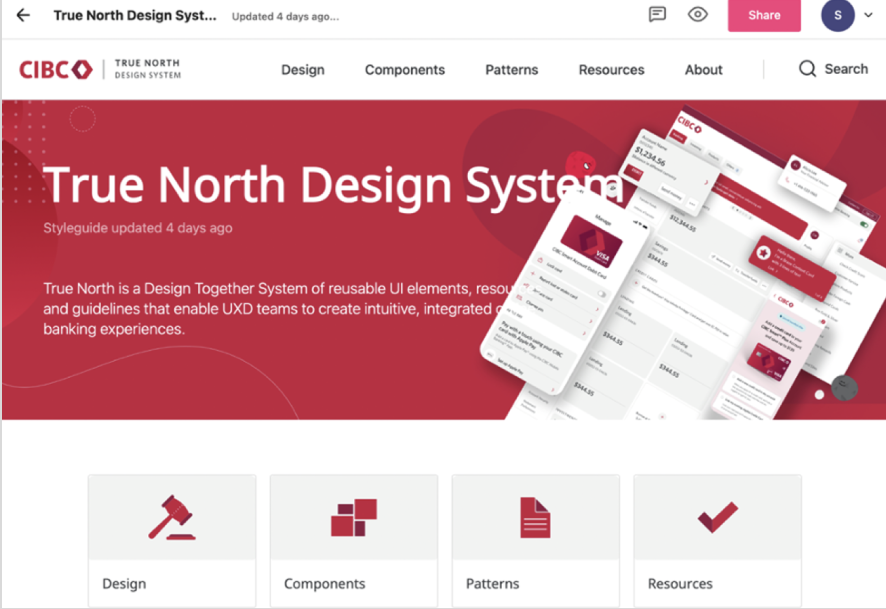
Task: Click the Search magnifier icon
Action: pyautogui.click(x=807, y=69)
